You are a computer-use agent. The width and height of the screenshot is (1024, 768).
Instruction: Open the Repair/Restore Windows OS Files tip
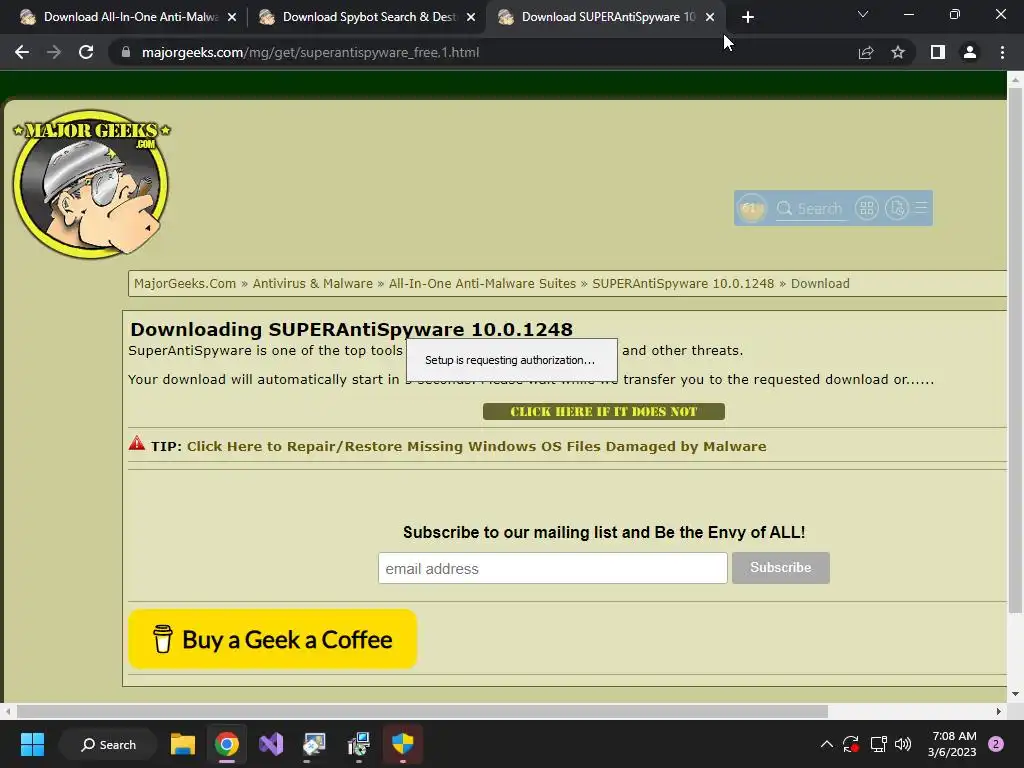point(476,446)
